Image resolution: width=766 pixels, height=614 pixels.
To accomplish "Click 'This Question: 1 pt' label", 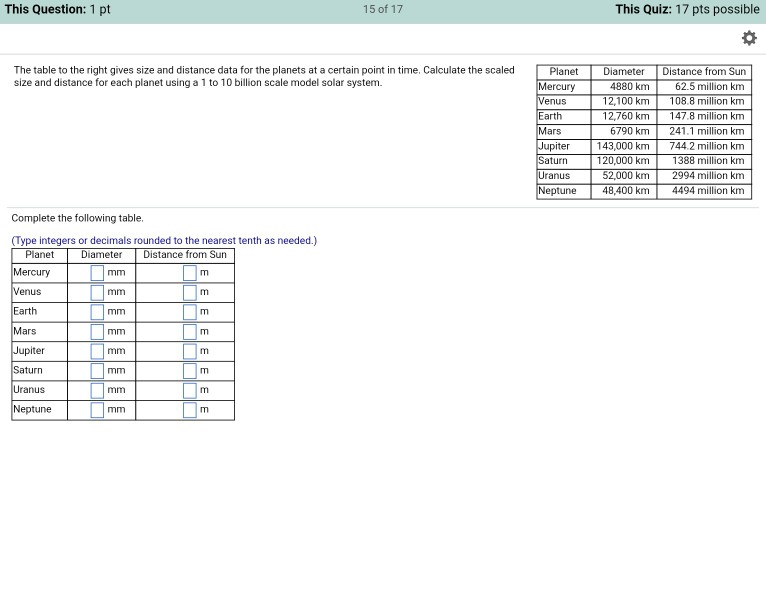I will click(x=58, y=9).
